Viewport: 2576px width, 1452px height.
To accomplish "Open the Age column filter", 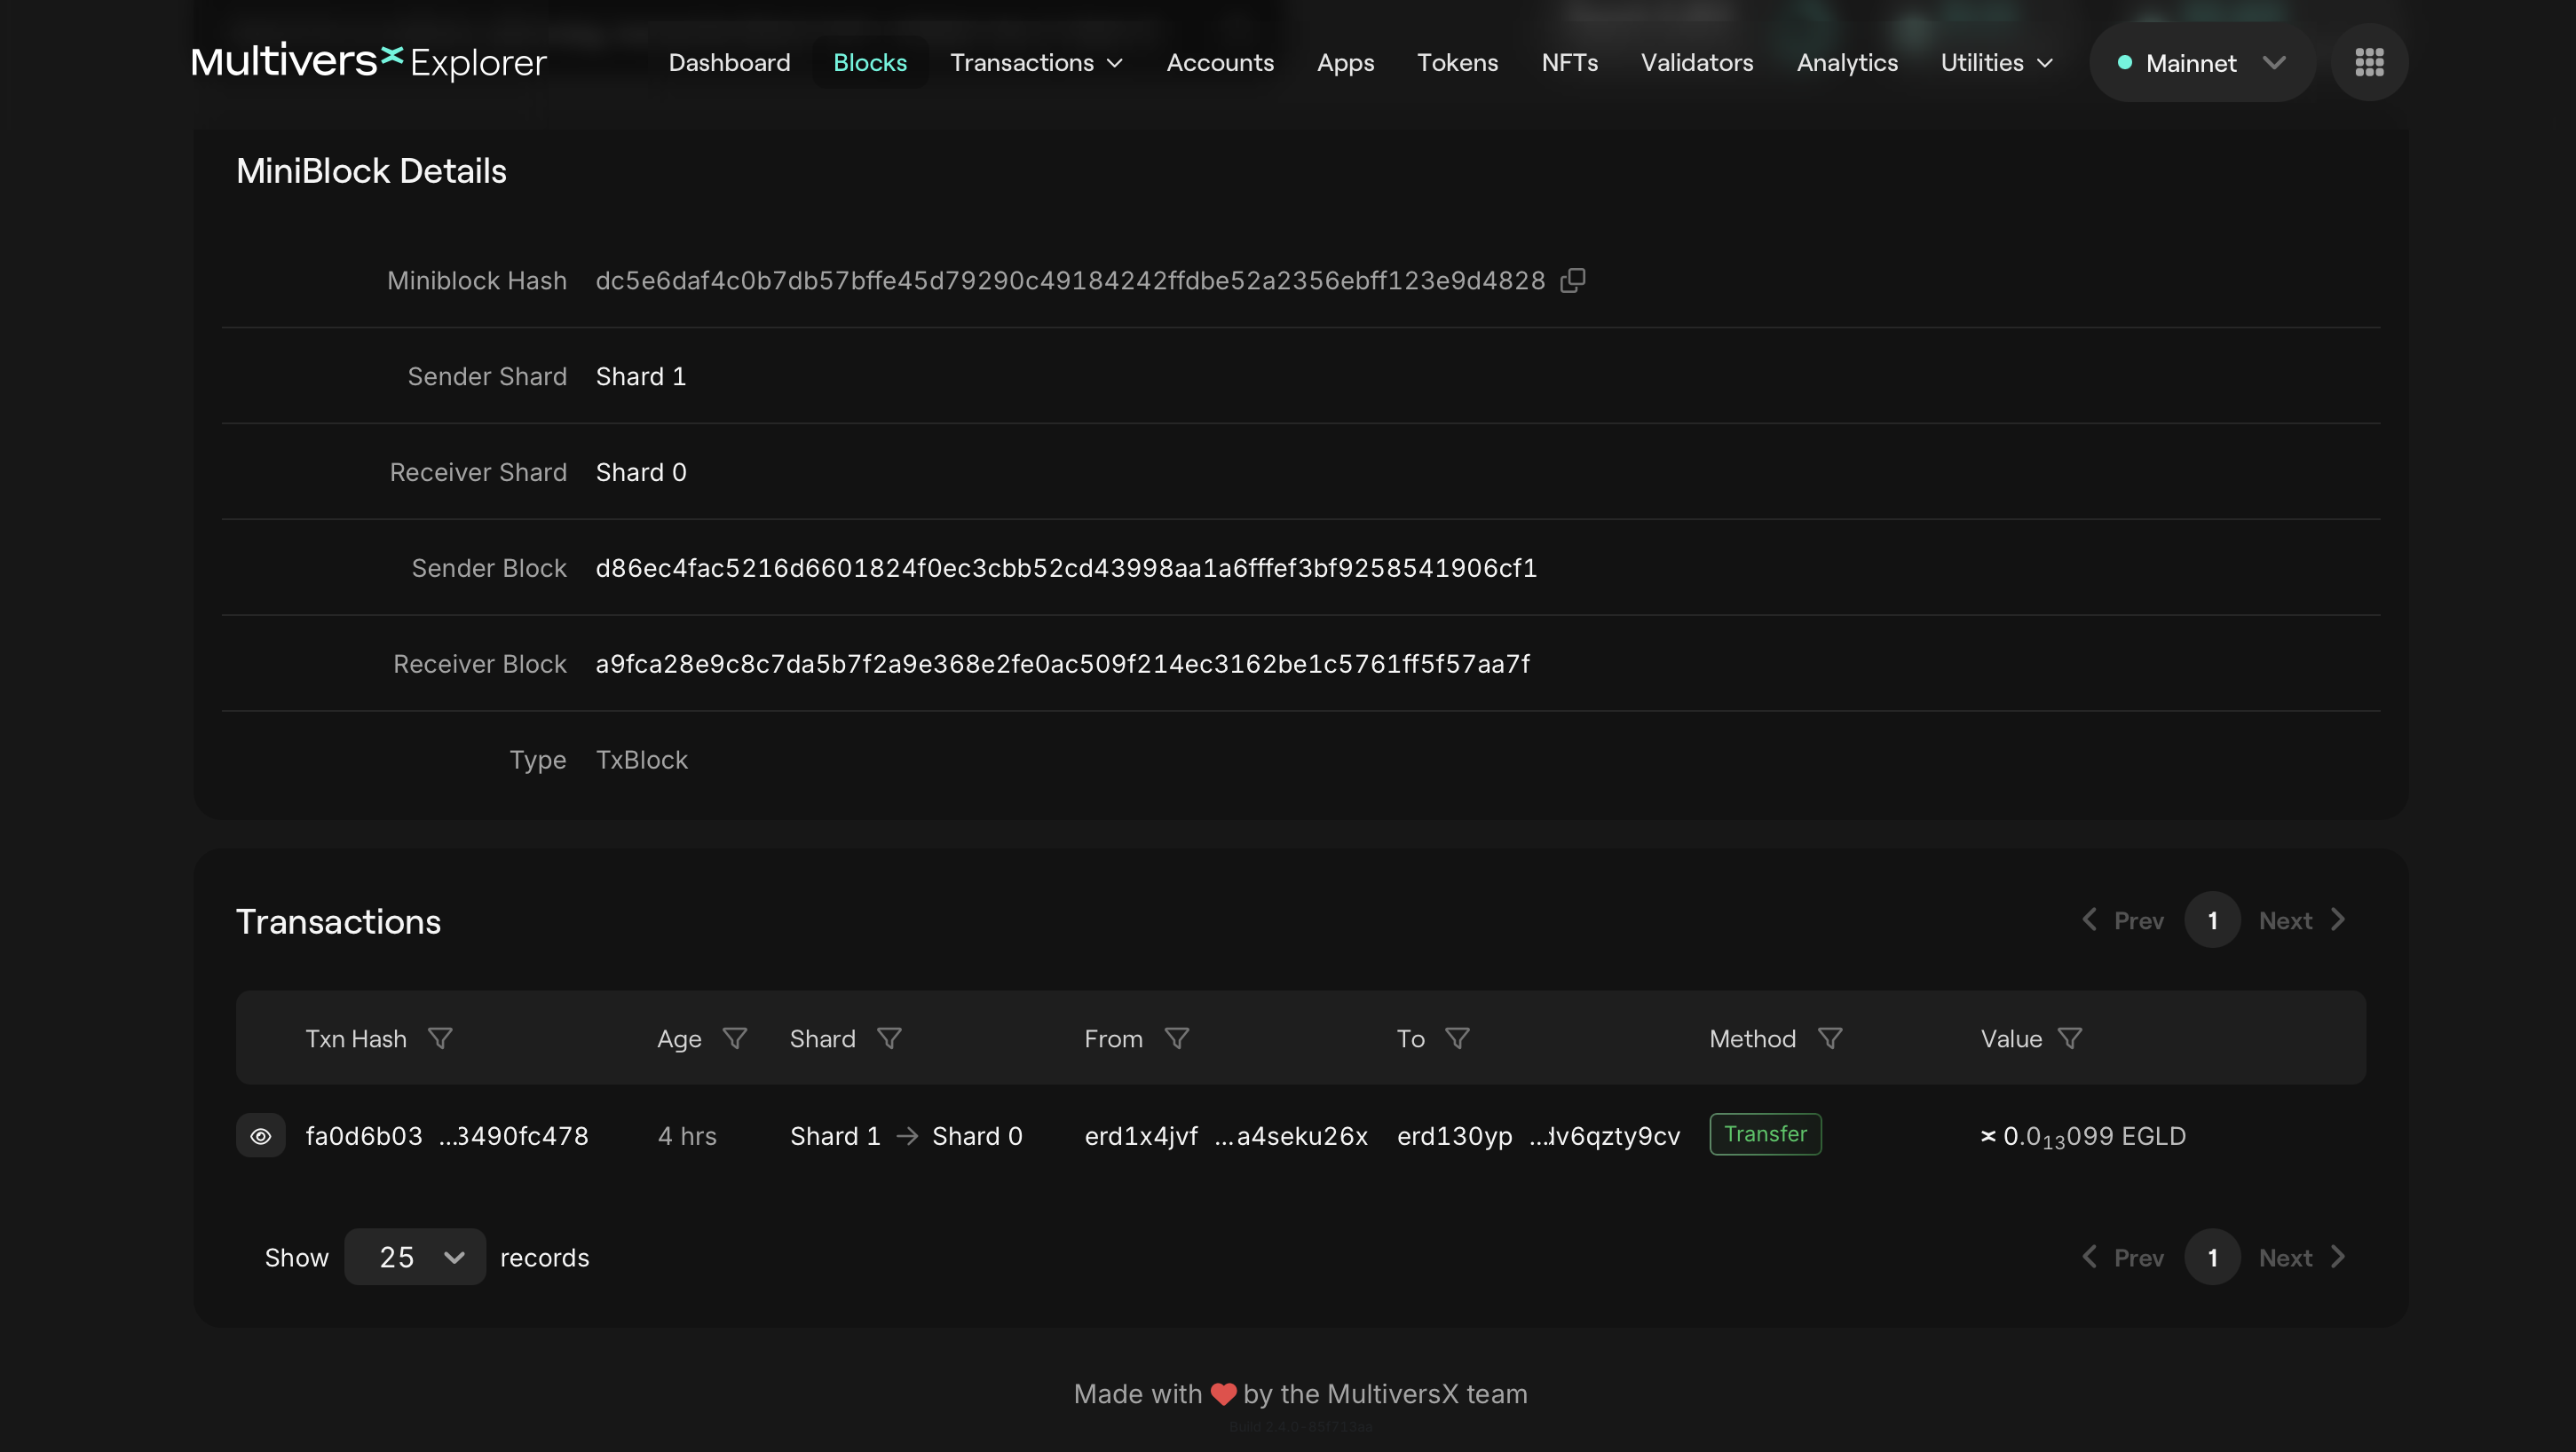I will [x=735, y=1038].
